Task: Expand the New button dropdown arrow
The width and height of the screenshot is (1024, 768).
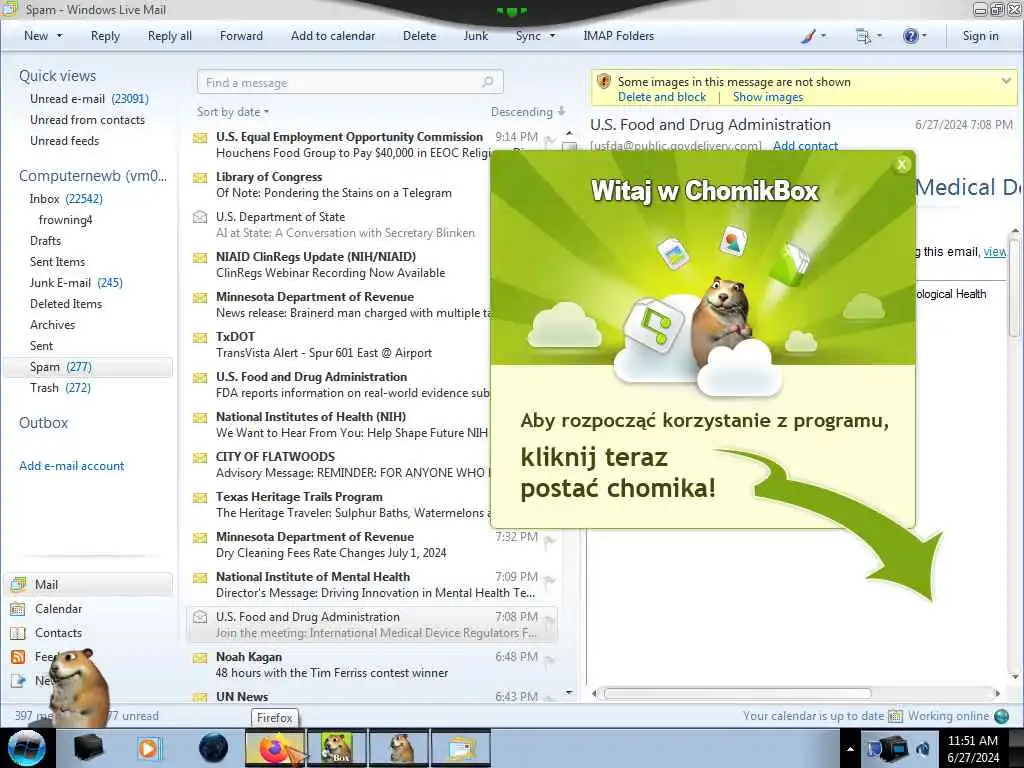Action: pyautogui.click(x=59, y=36)
